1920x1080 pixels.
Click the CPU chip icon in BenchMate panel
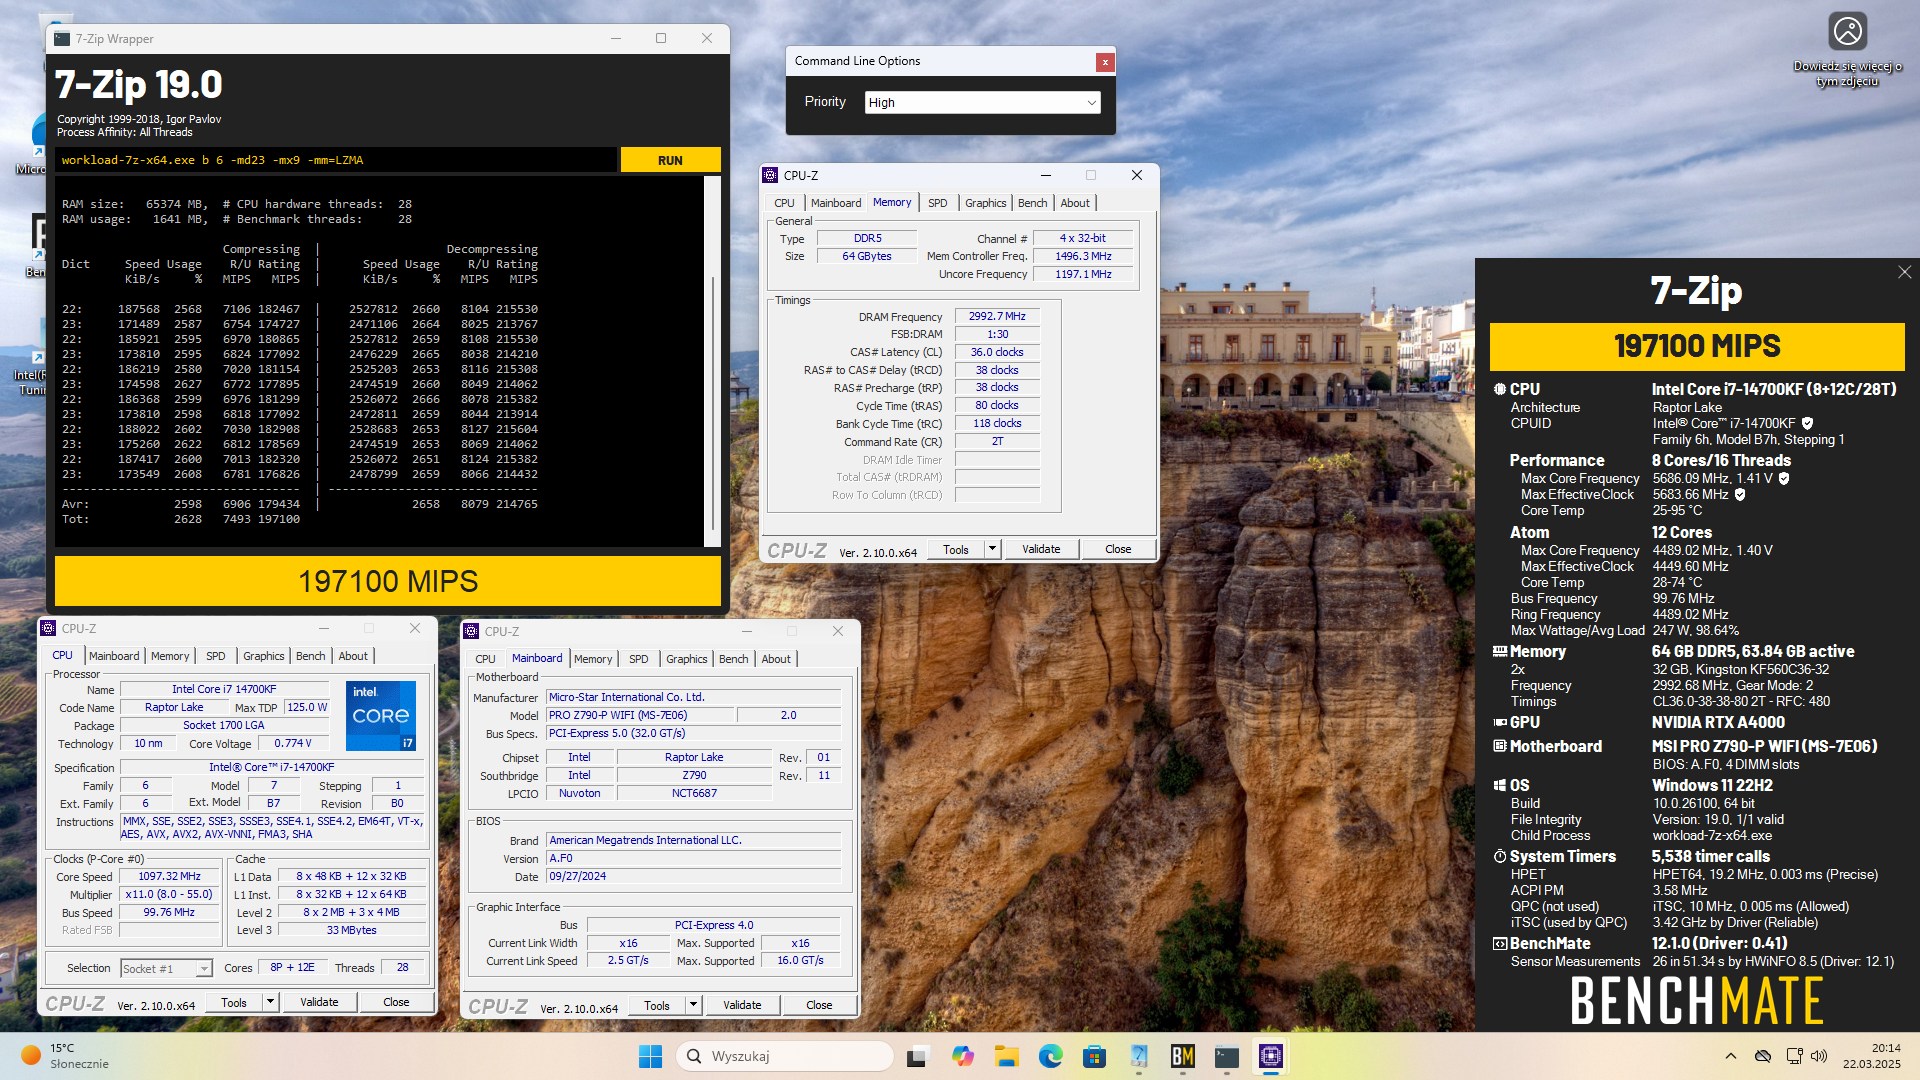click(x=1500, y=389)
